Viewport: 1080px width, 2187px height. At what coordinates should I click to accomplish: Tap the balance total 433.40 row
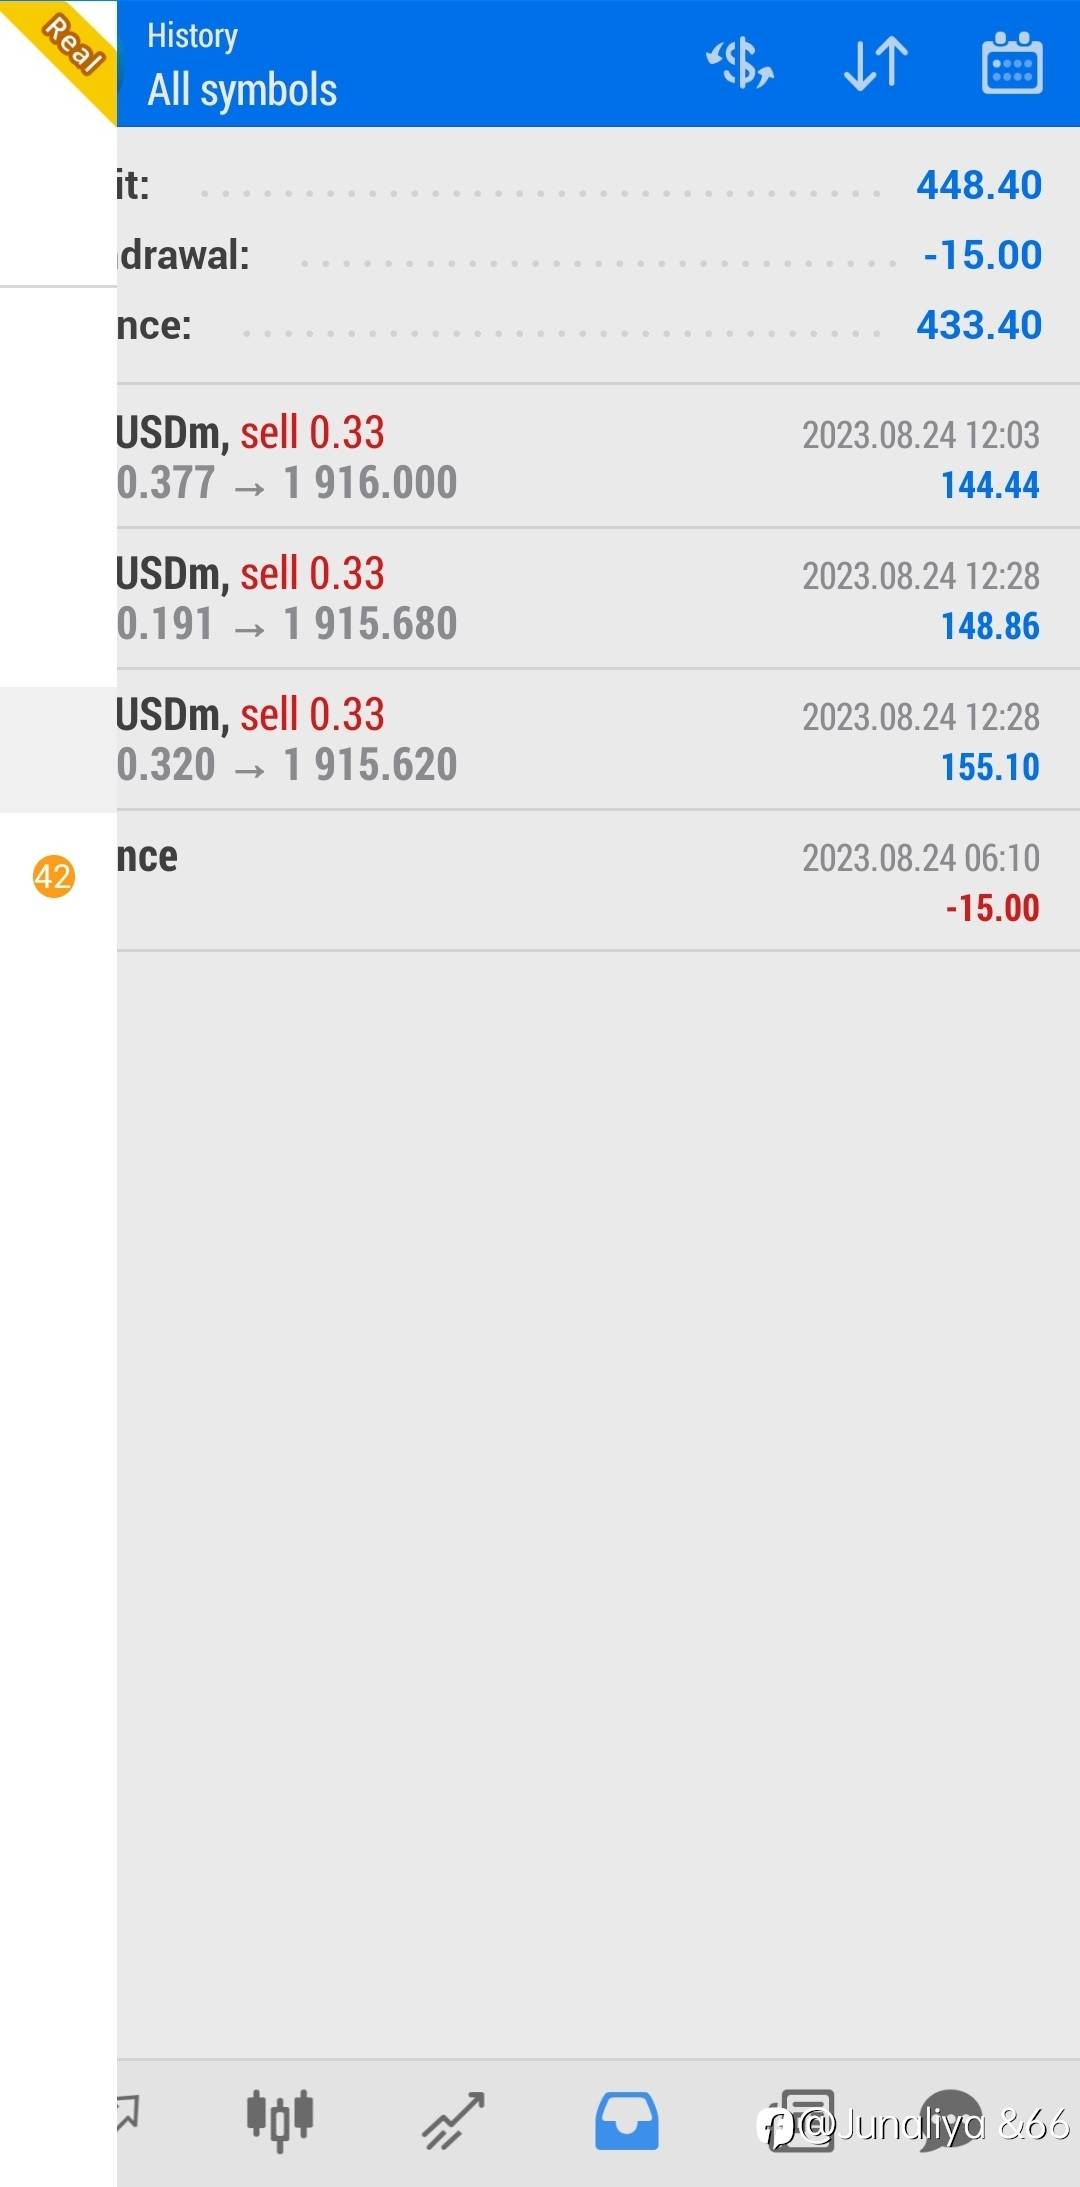pos(580,325)
